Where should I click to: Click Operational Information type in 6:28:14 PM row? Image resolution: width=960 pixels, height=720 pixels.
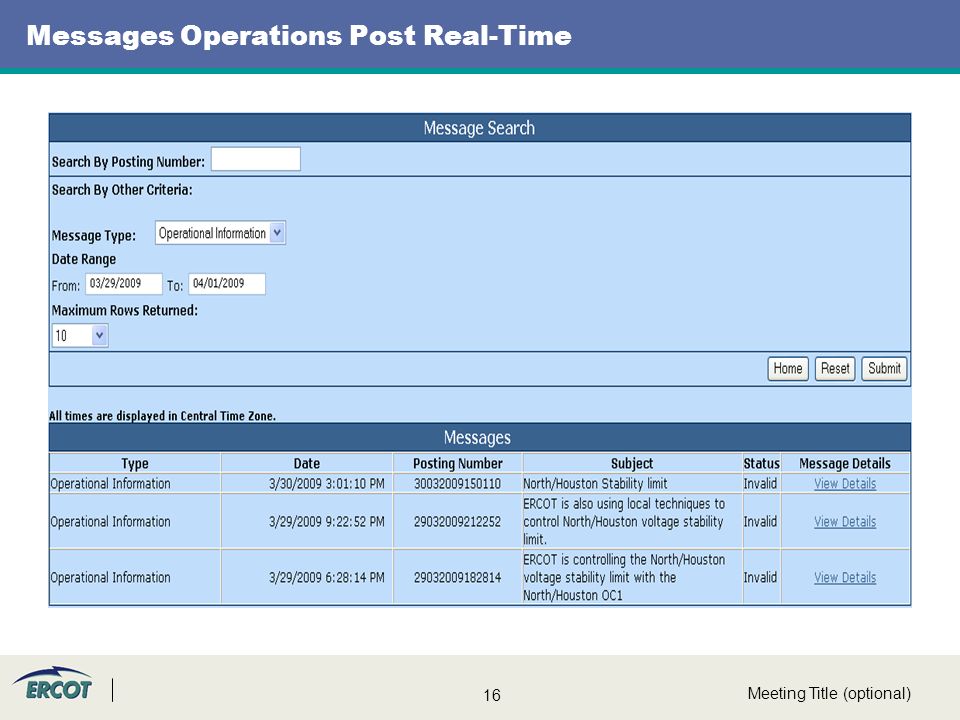(x=110, y=577)
